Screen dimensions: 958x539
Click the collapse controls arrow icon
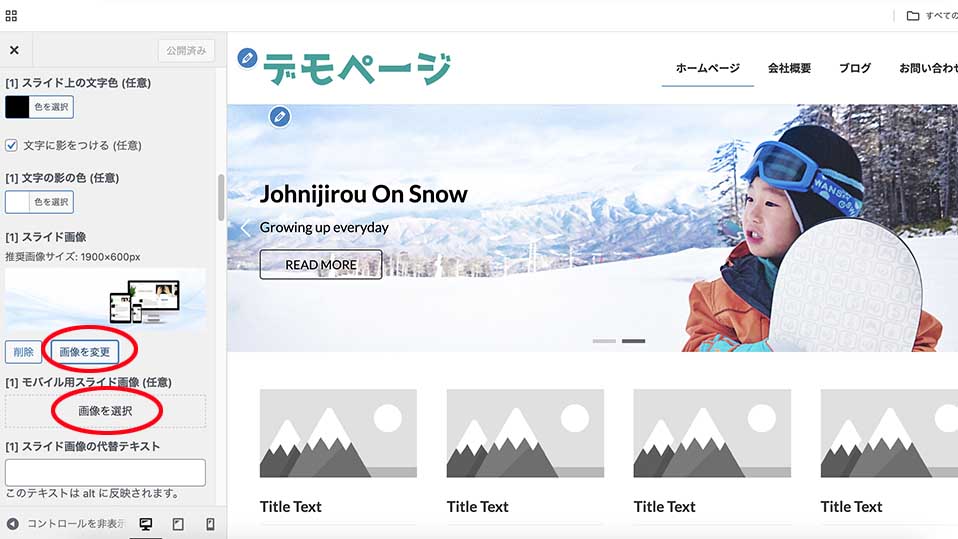pos(12,524)
